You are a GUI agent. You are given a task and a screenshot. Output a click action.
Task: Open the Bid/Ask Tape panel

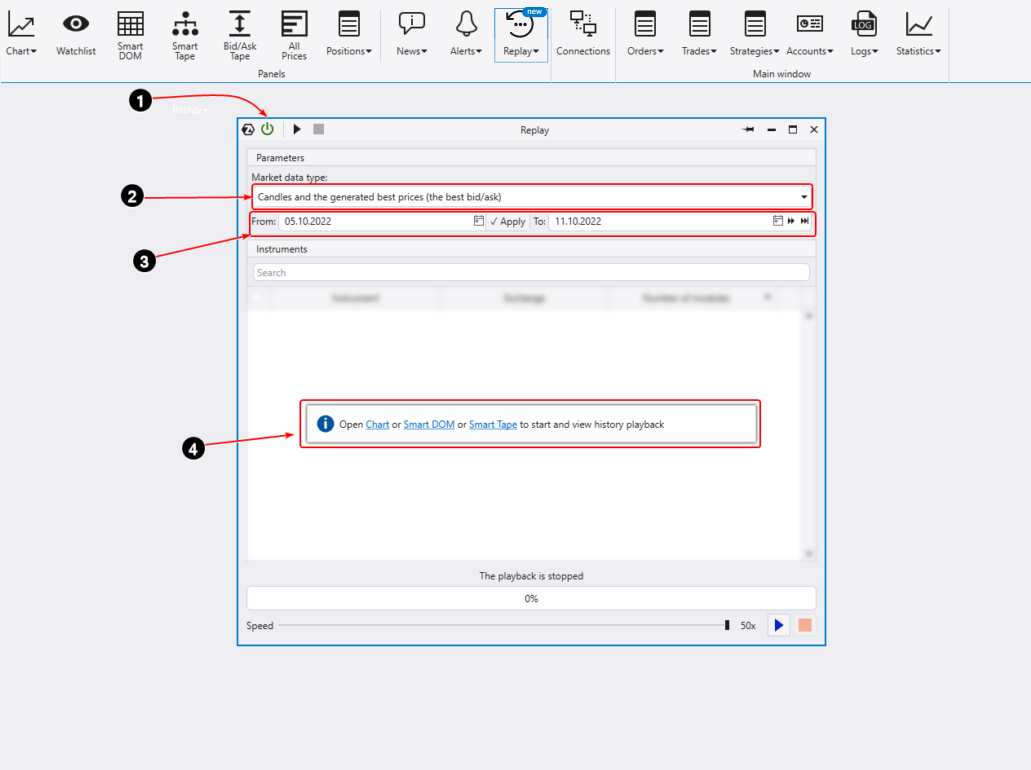[240, 33]
